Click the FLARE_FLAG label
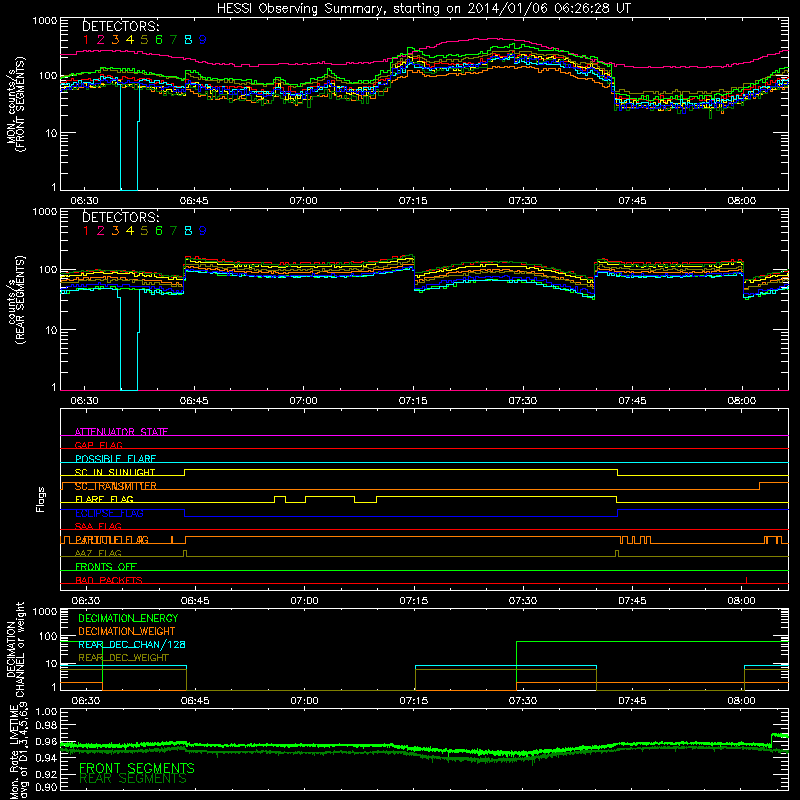The height and width of the screenshot is (800, 800). (x=104, y=499)
